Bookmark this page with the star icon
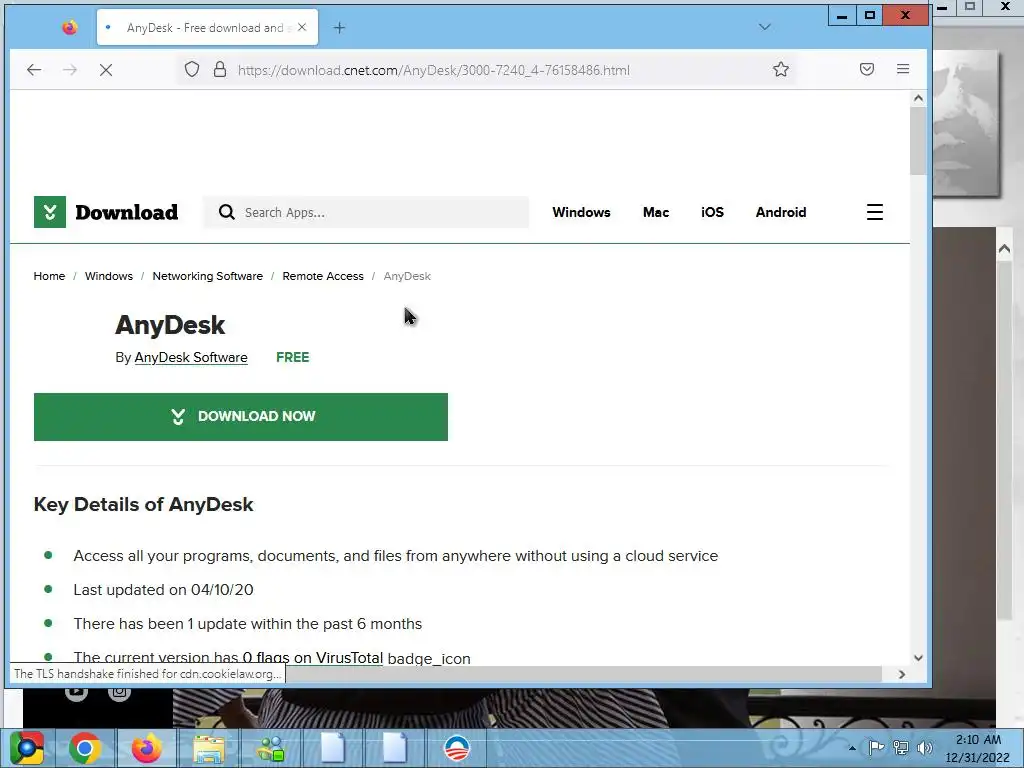The image size is (1024, 768). click(x=780, y=69)
